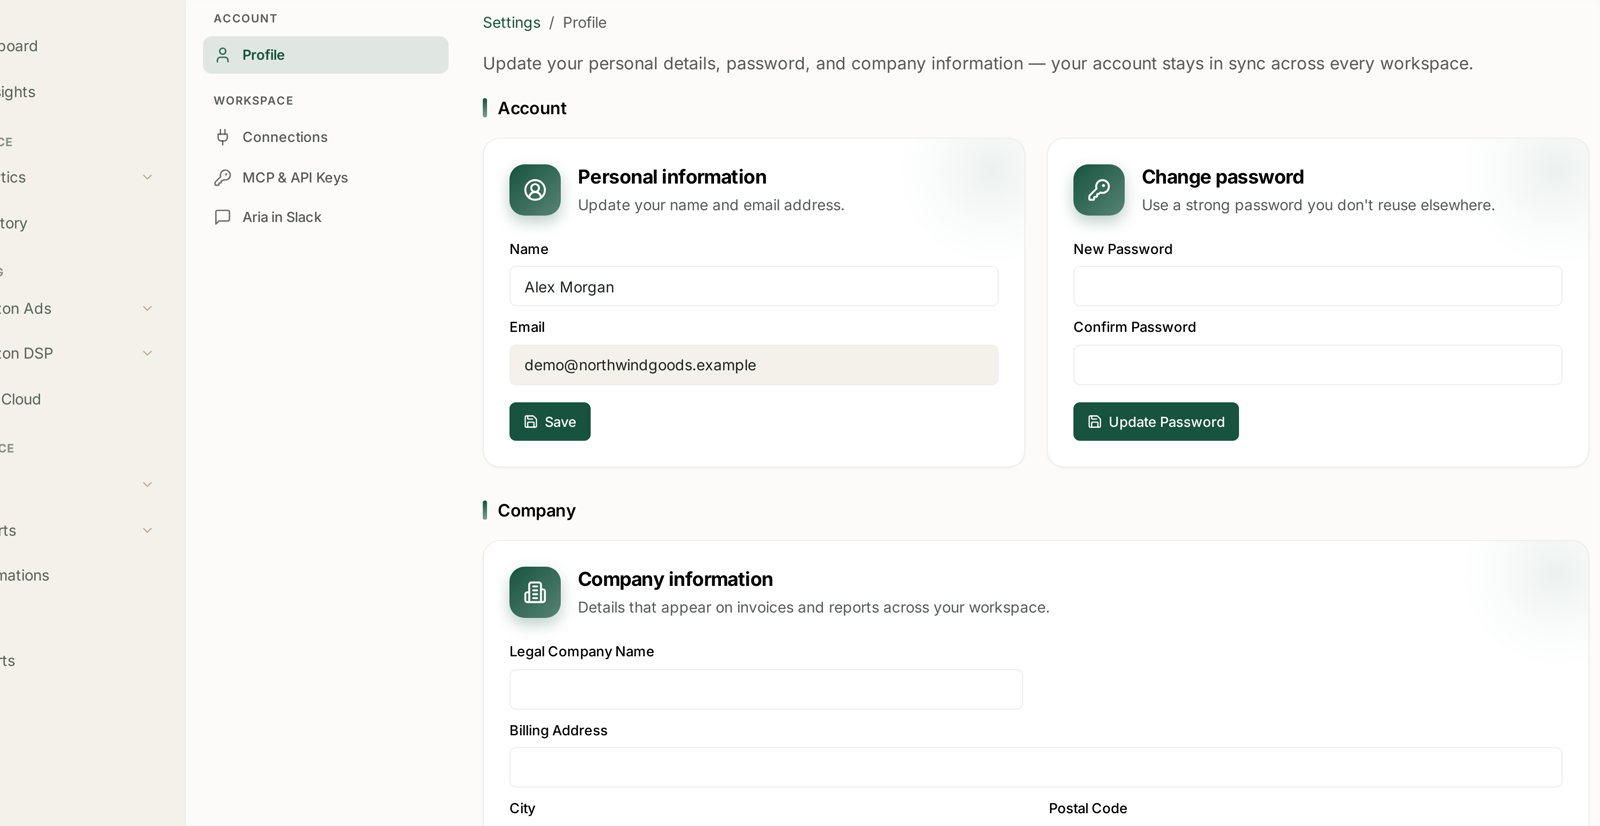Focus the Name input field
The width and height of the screenshot is (1600, 826).
point(754,286)
